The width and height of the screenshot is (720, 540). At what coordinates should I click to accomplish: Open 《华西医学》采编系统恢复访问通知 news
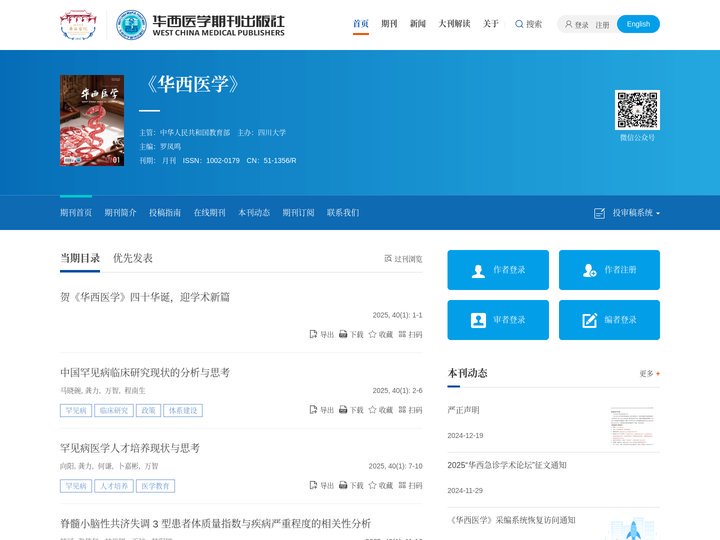click(x=512, y=520)
